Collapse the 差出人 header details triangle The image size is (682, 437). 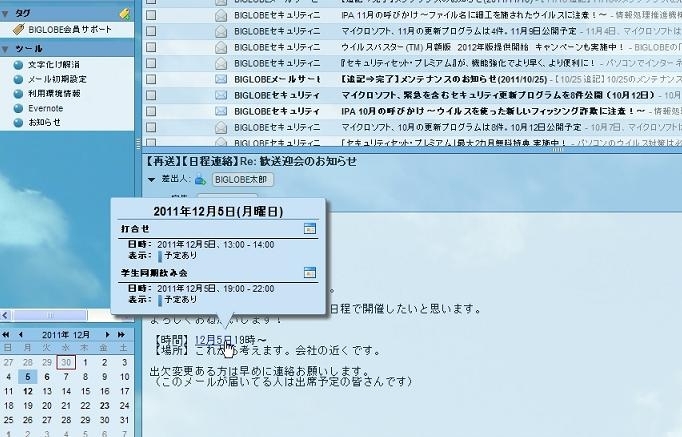pyautogui.click(x=151, y=179)
